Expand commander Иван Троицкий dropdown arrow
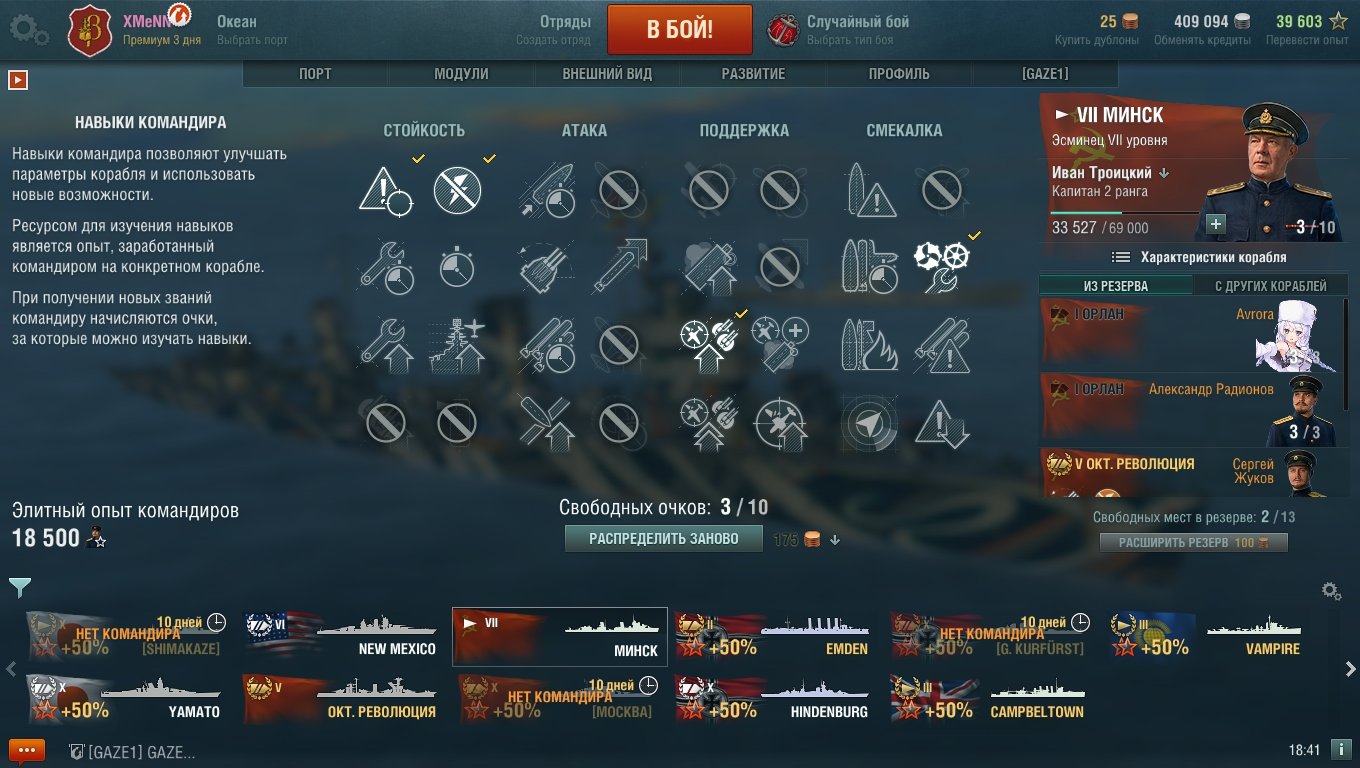The width and height of the screenshot is (1360, 768). coord(1164,173)
